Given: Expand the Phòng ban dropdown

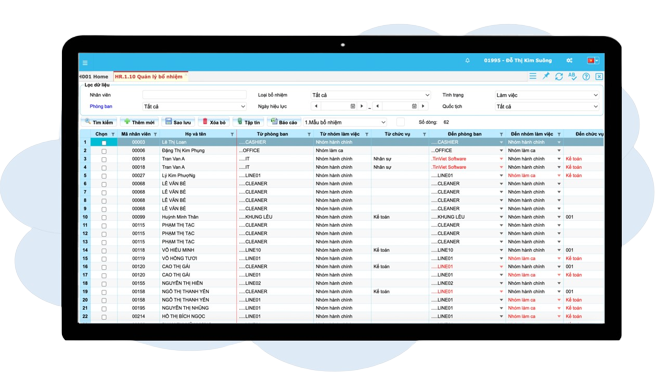Looking at the screenshot, I should click(194, 107).
